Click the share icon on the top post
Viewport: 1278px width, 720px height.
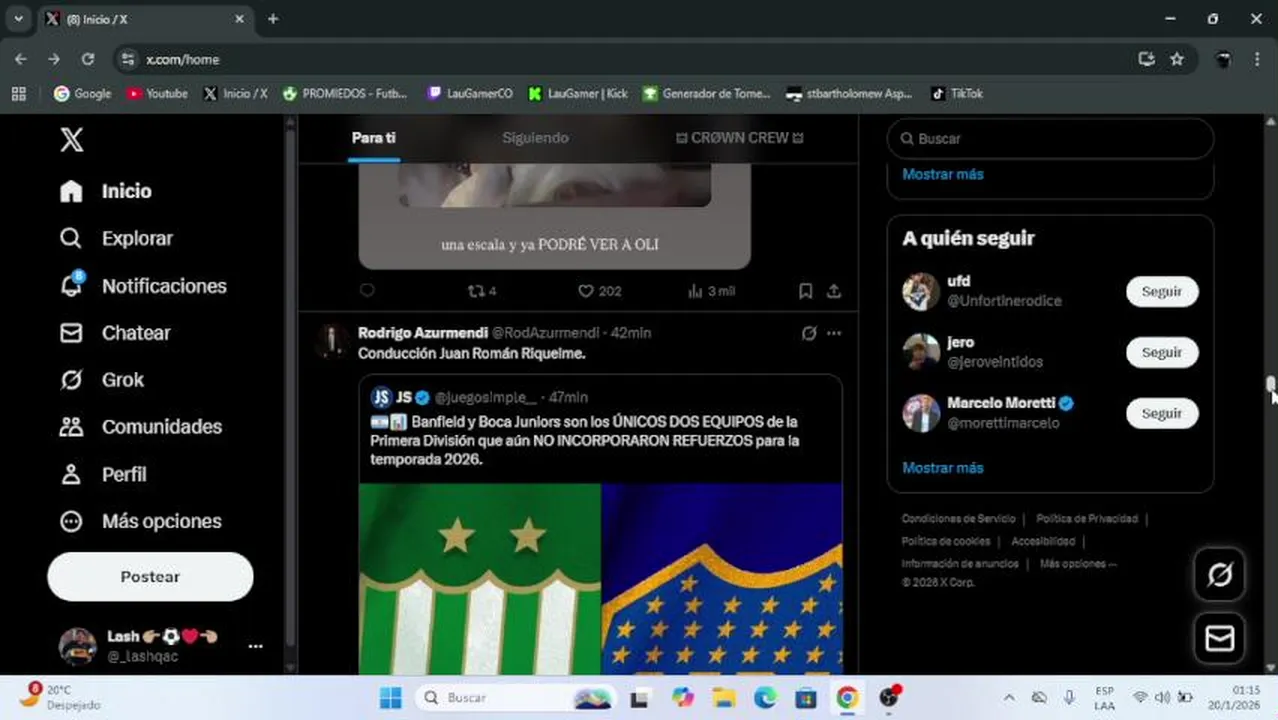834,291
